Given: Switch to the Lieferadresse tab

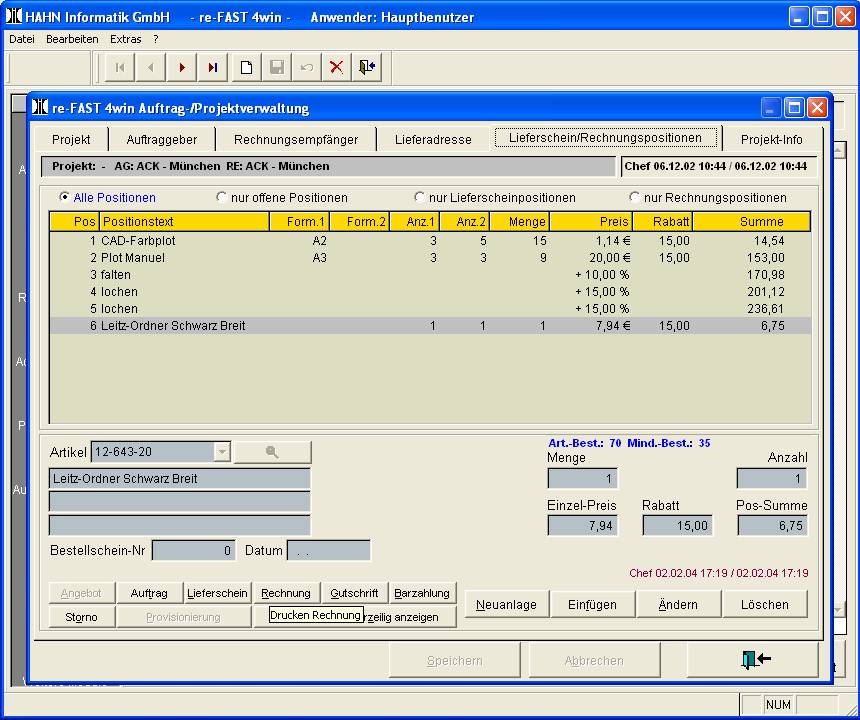Looking at the screenshot, I should point(433,139).
